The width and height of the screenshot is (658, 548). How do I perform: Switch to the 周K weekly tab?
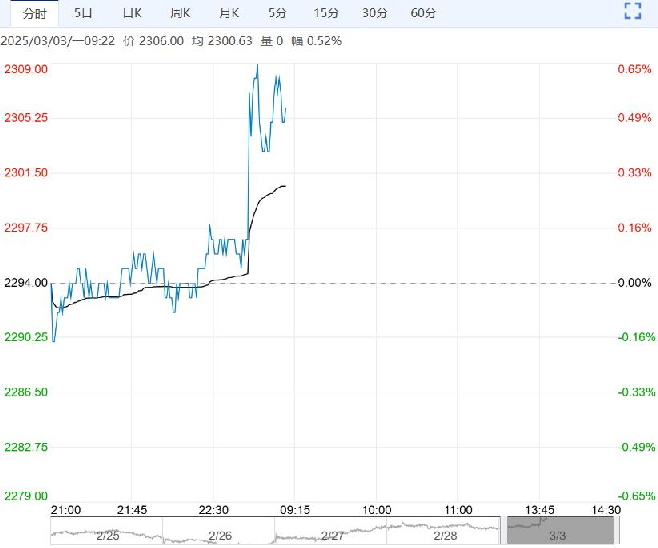tap(180, 12)
